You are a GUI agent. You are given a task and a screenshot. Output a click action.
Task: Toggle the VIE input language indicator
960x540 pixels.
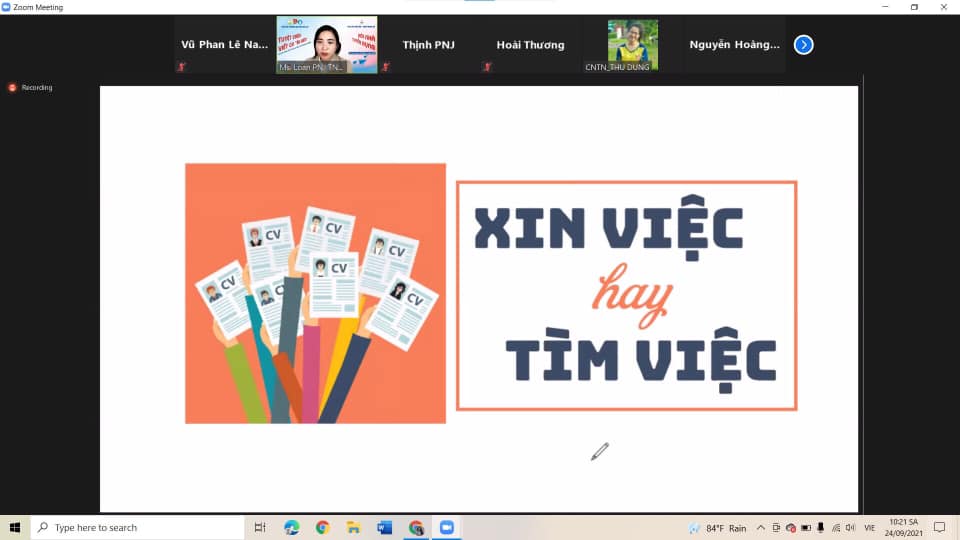[x=869, y=528]
